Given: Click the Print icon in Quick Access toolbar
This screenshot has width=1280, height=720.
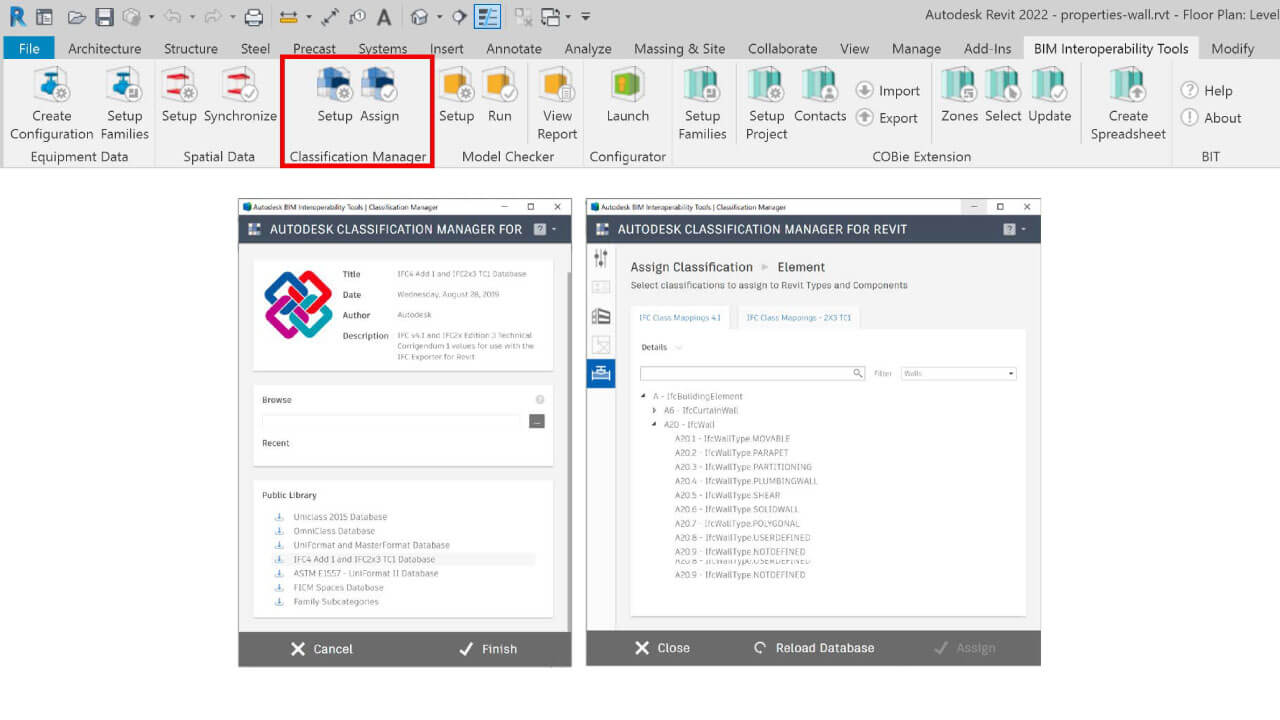Looking at the screenshot, I should (x=254, y=17).
